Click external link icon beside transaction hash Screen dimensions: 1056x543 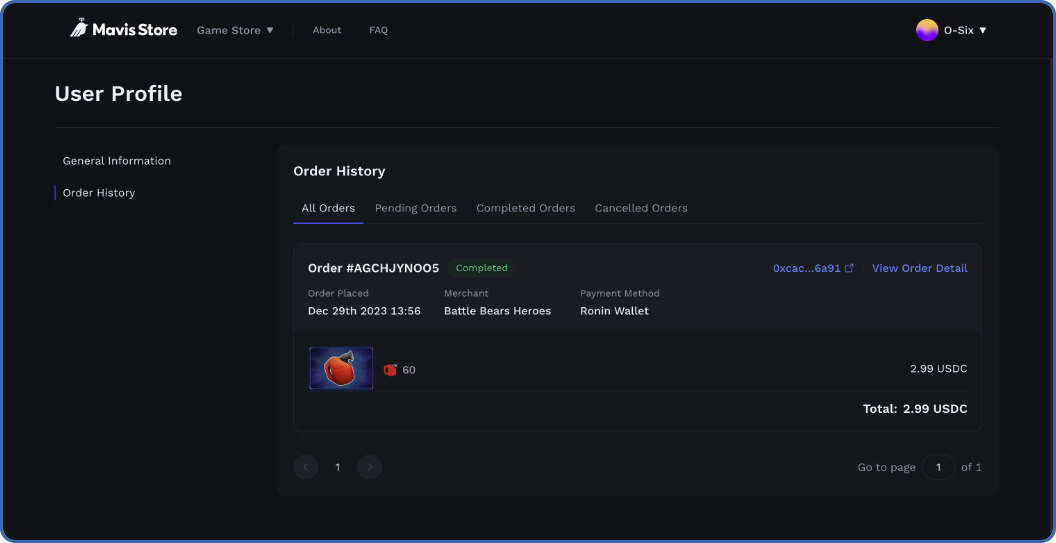click(x=849, y=268)
